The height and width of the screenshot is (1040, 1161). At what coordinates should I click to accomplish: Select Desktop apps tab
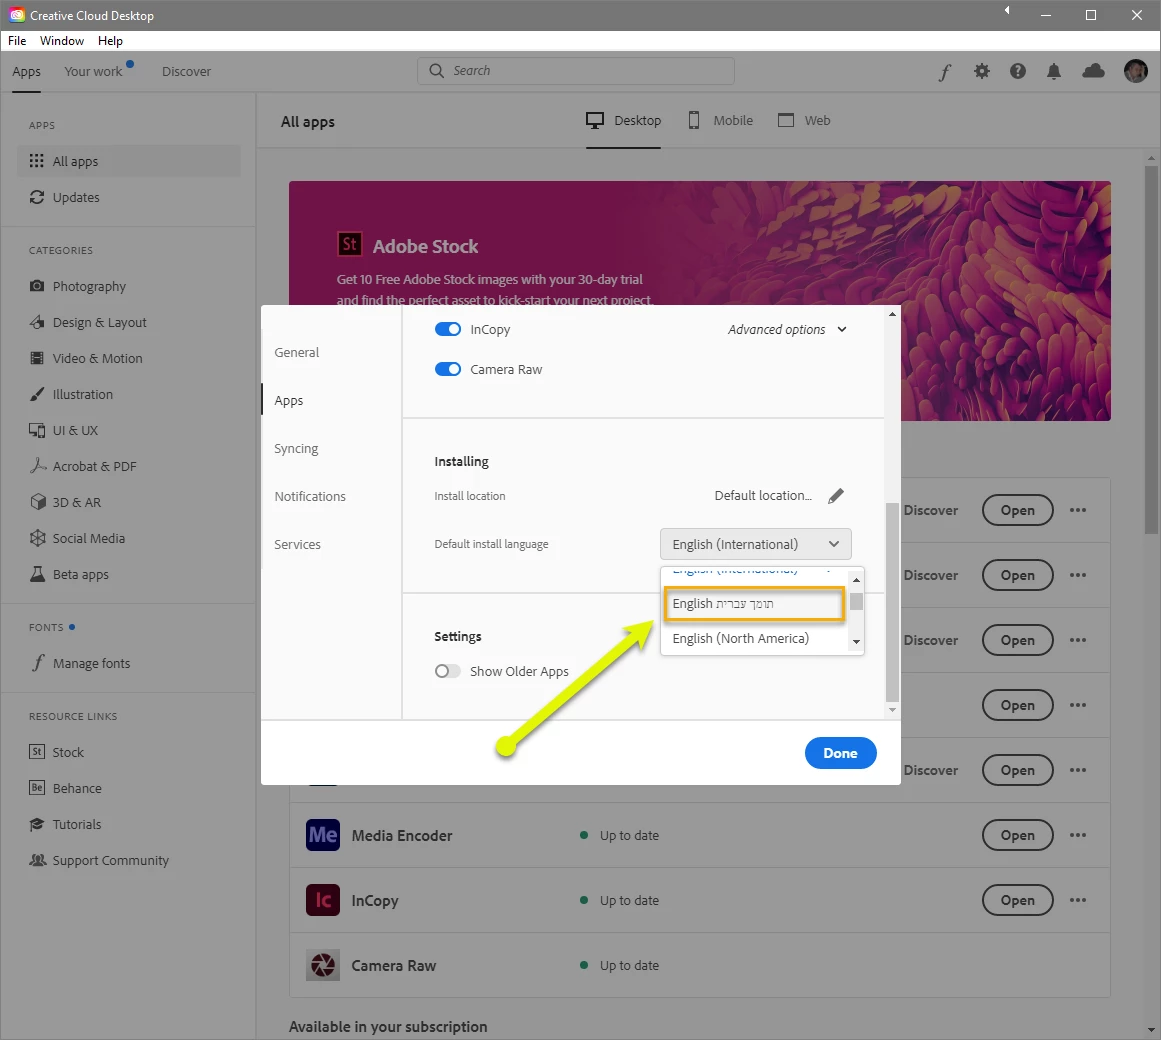(623, 121)
